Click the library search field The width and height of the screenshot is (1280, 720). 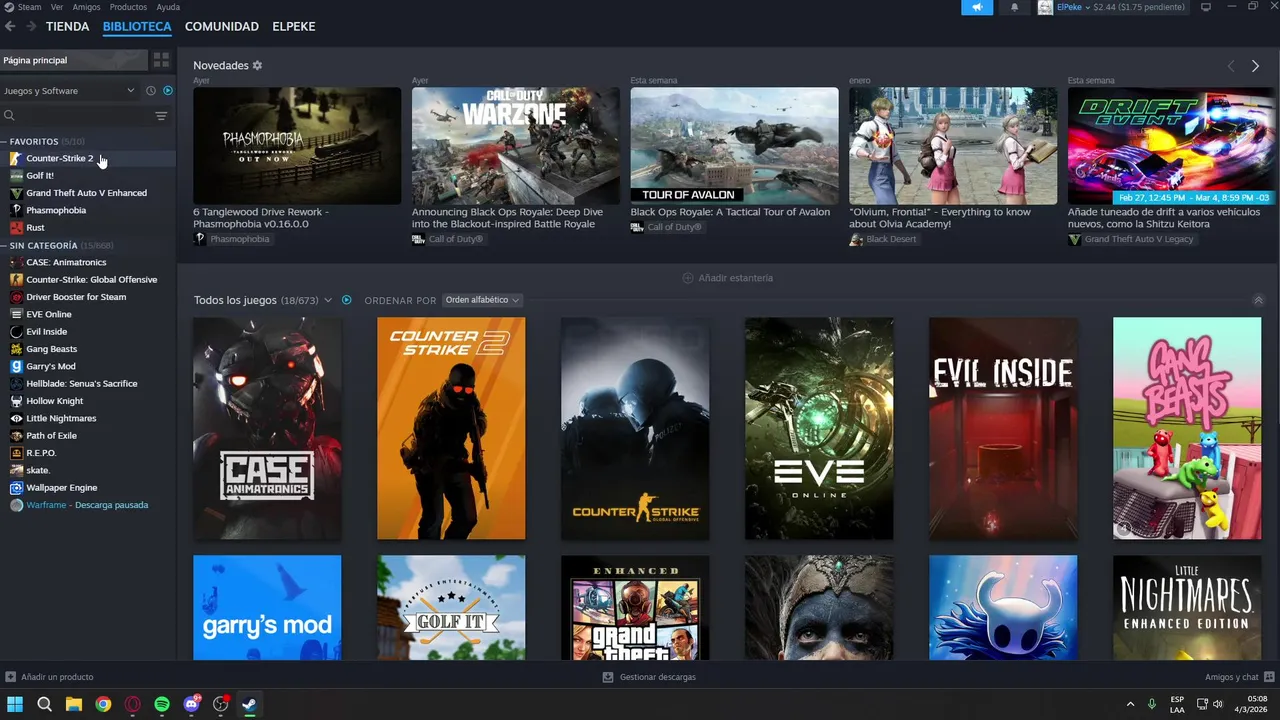coord(75,116)
